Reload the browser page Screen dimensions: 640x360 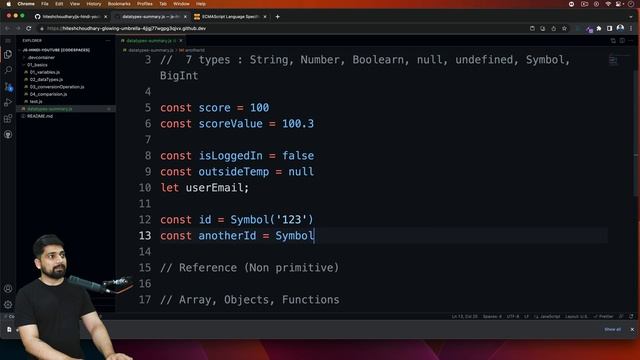28,28
